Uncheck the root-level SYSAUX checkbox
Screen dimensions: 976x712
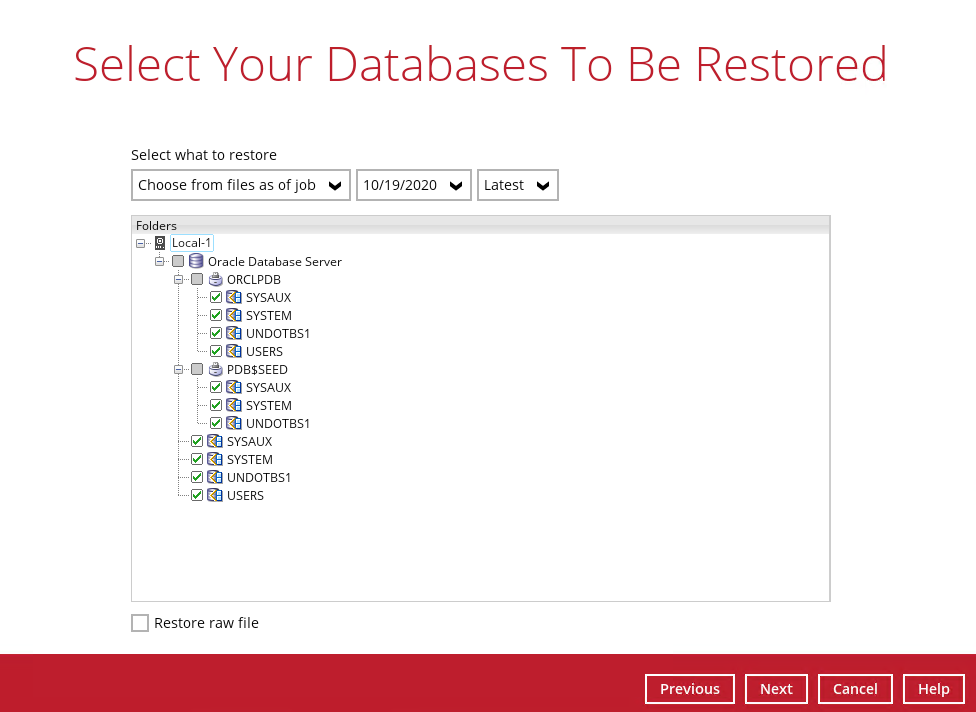tap(197, 441)
